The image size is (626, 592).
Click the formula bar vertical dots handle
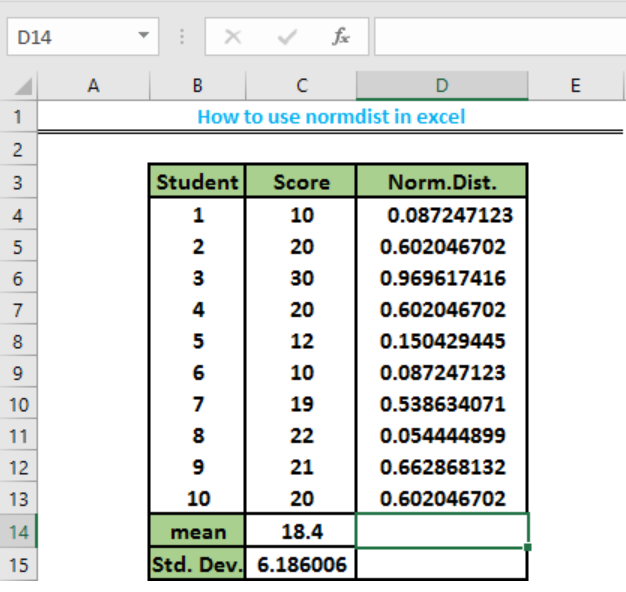coord(182,37)
